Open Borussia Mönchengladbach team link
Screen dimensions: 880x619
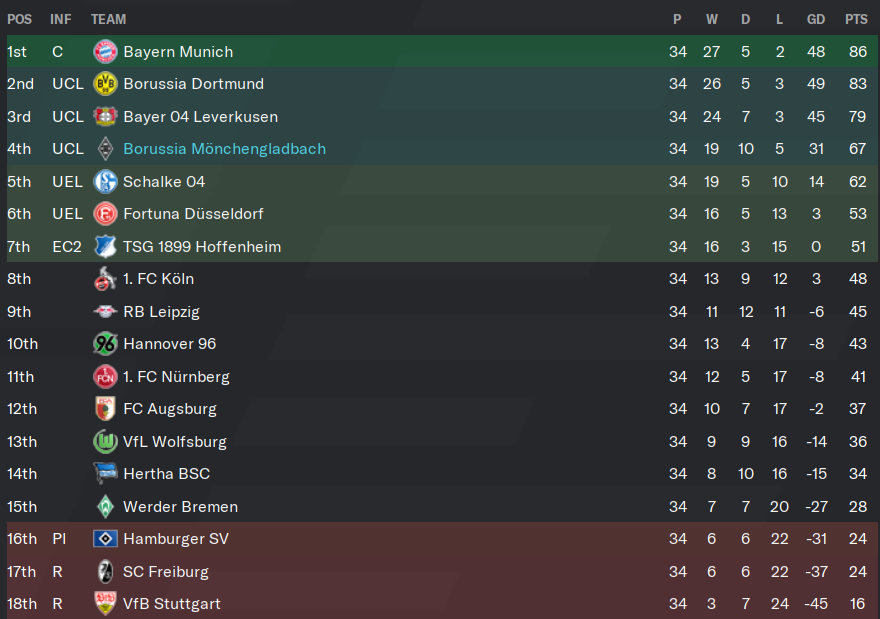pos(224,149)
